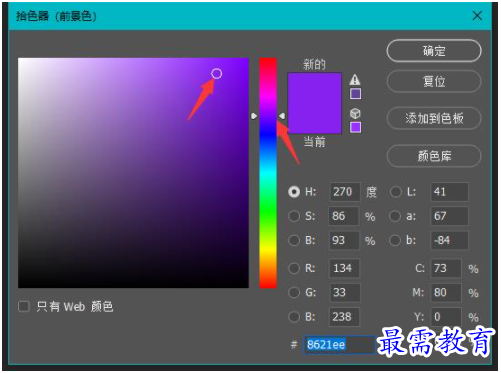Screen dimensions: 501x373
Task: Click the S field showing 86
Action: pyautogui.click(x=344, y=216)
